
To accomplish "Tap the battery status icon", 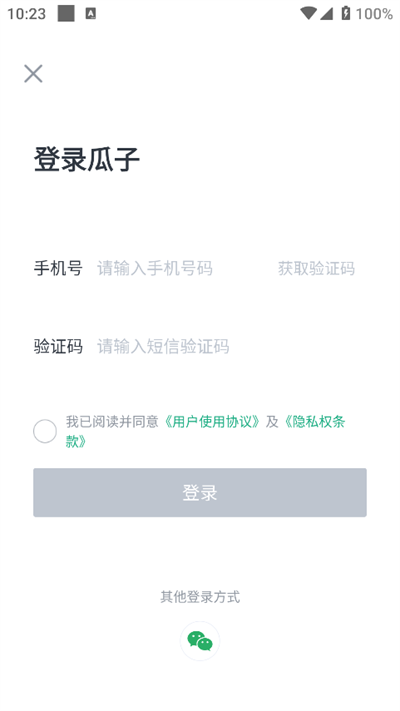I will coord(346,13).
